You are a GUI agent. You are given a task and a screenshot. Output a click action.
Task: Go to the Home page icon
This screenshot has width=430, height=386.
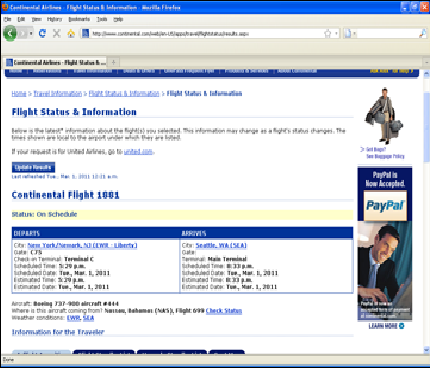[71, 33]
